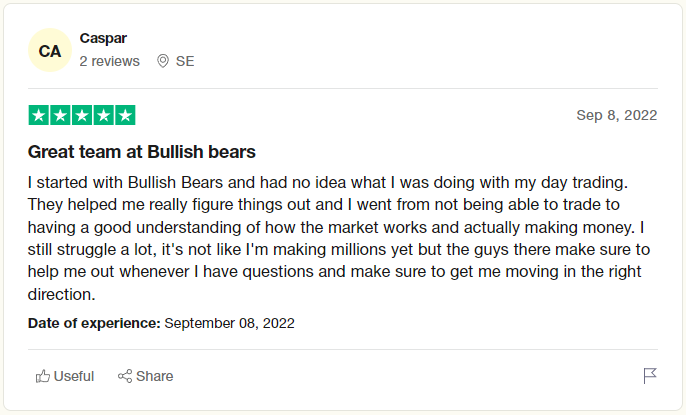The height and width of the screenshot is (415, 686).
Task: Click the share network icon
Action: point(125,376)
